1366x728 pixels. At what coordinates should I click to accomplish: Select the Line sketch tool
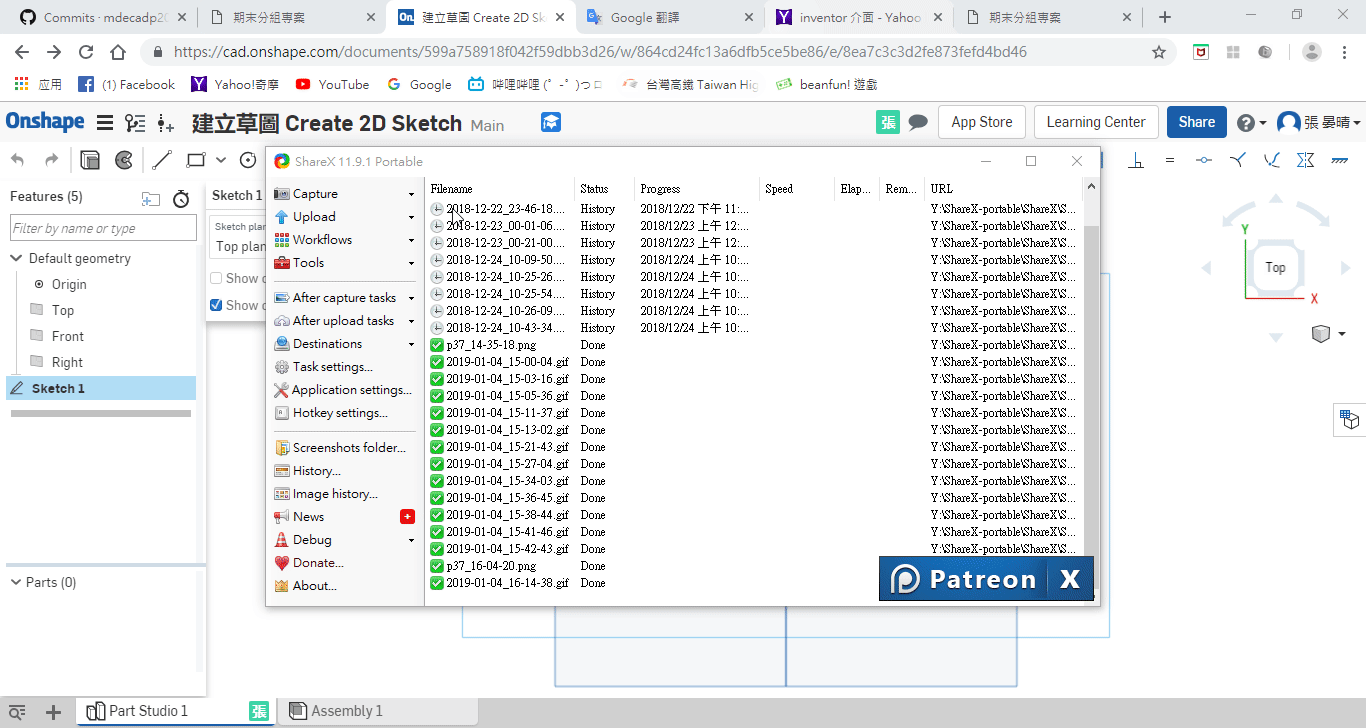click(162, 160)
